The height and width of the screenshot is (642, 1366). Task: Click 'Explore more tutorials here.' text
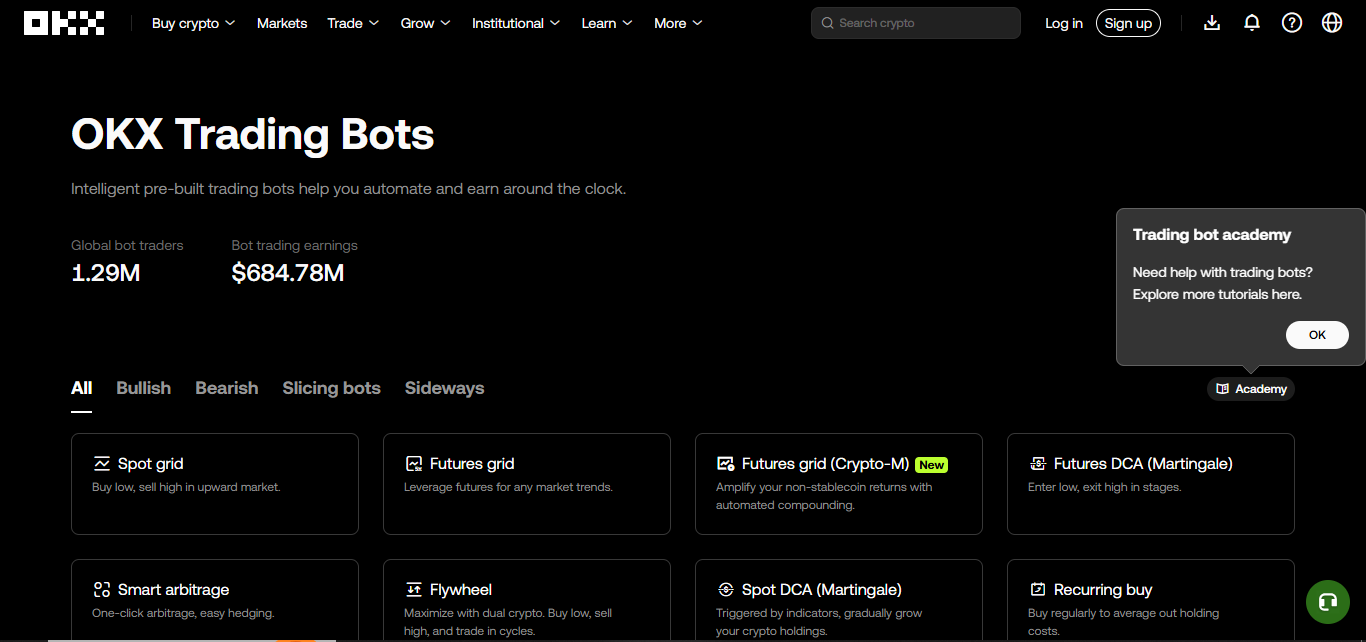point(1217,294)
